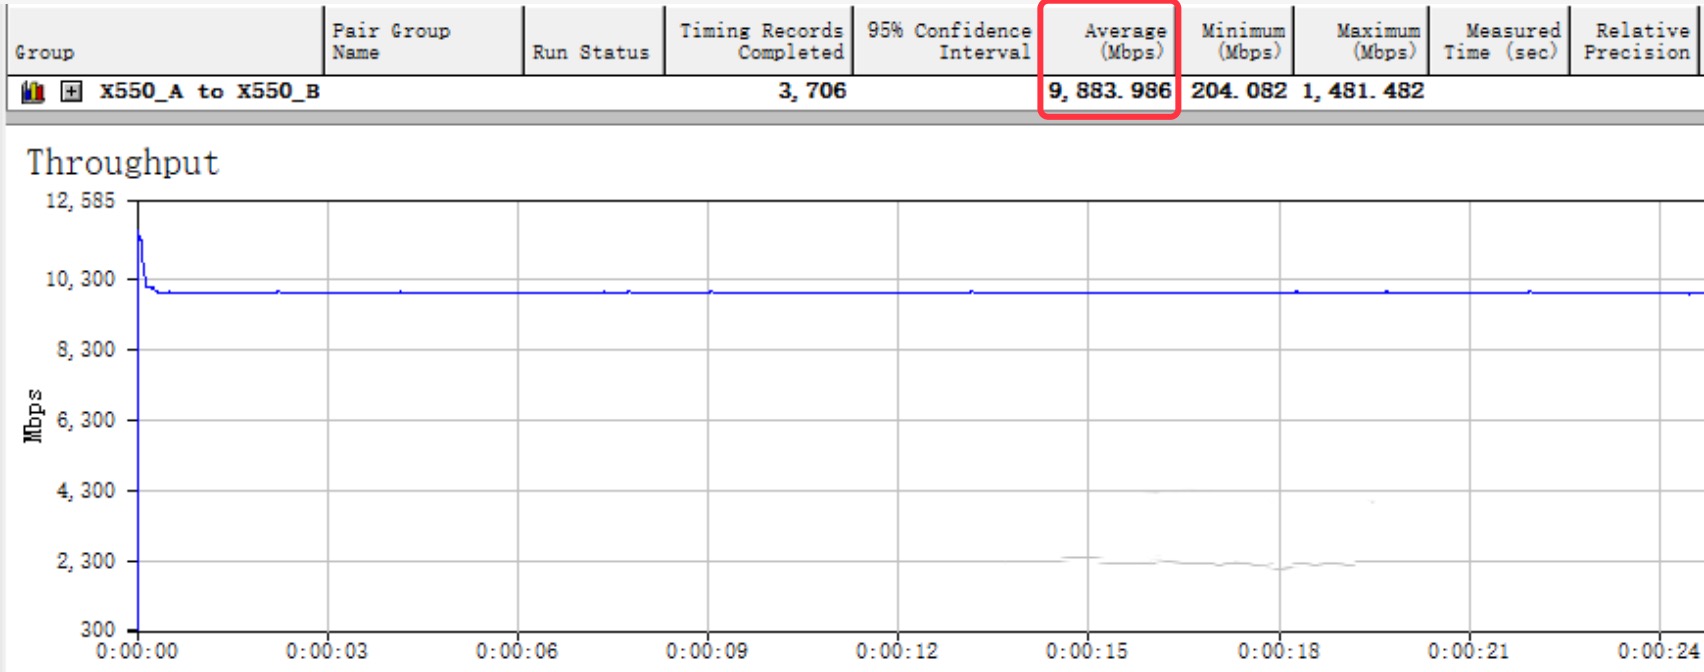Click the Pair Group Name column header

click(424, 41)
